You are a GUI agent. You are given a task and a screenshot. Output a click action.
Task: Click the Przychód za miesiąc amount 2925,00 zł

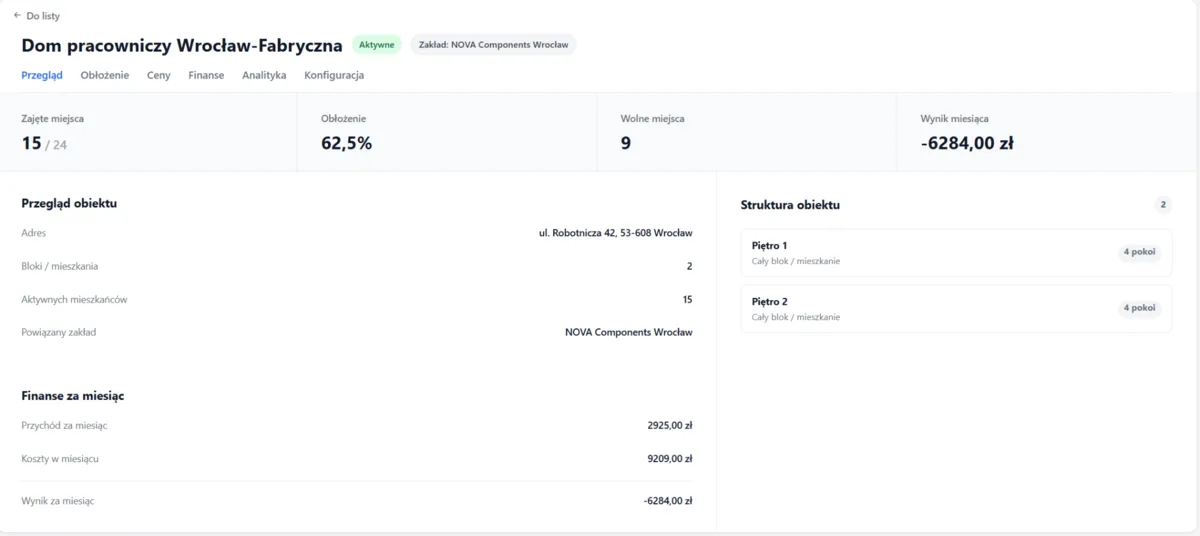pos(670,425)
